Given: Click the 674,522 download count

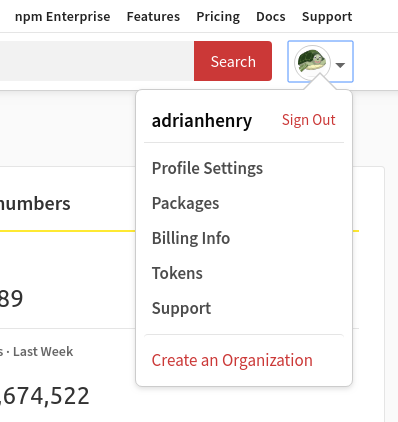Looking at the screenshot, I should pos(45,396).
